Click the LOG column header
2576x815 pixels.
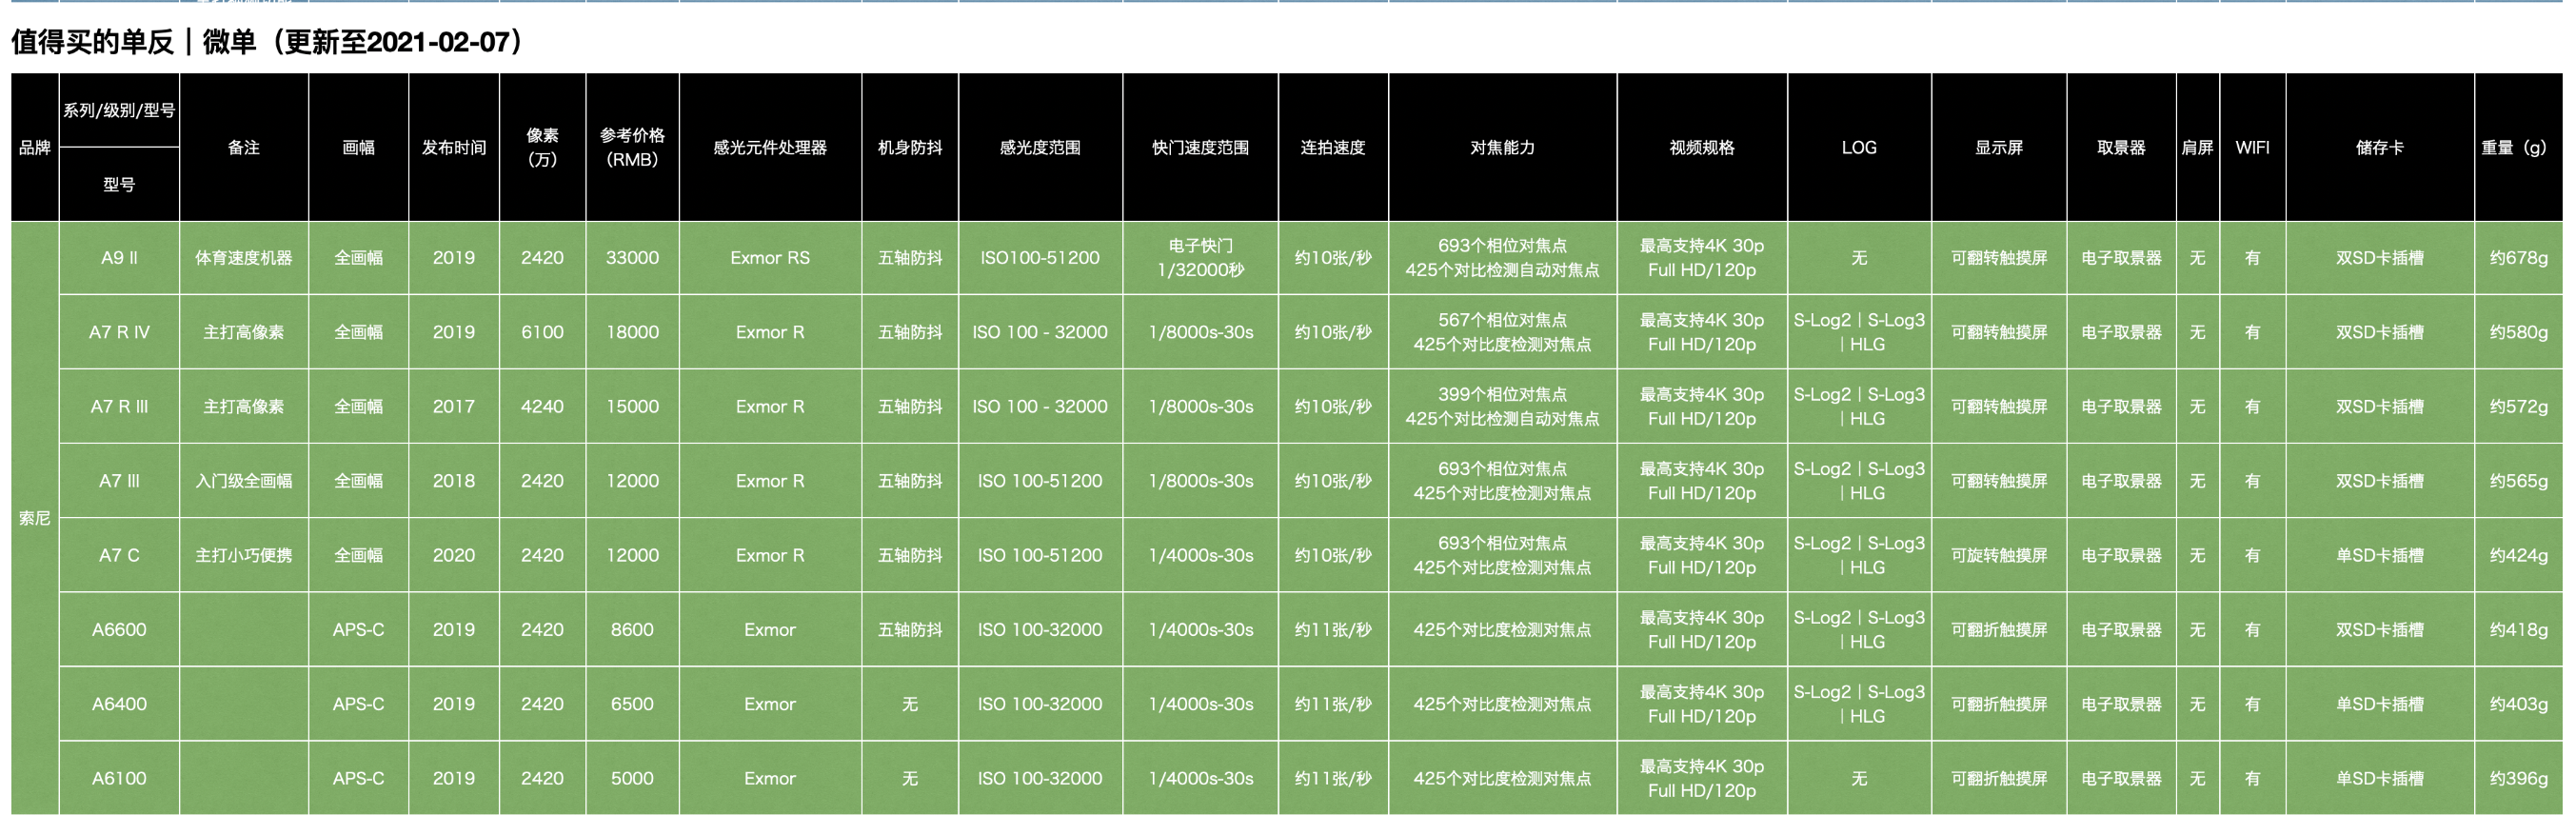tap(1859, 147)
